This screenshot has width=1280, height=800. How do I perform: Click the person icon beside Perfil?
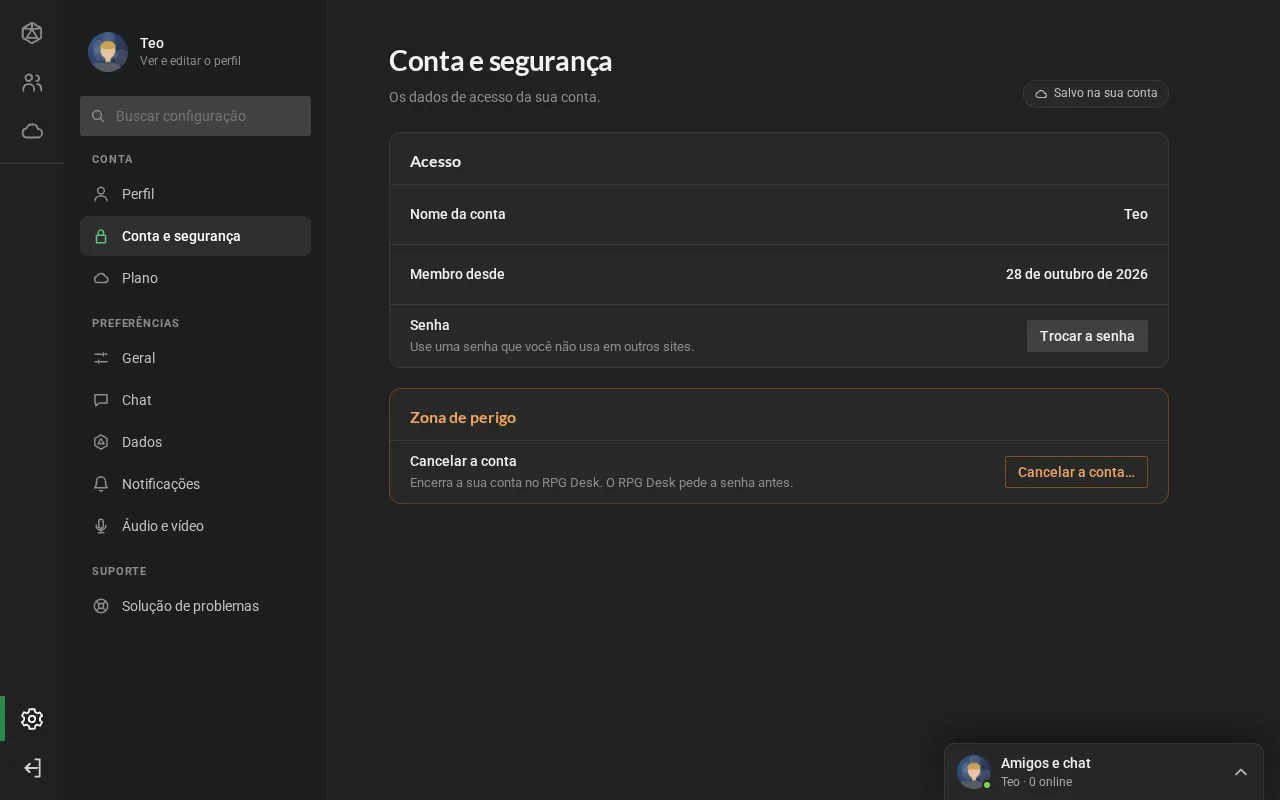point(101,194)
